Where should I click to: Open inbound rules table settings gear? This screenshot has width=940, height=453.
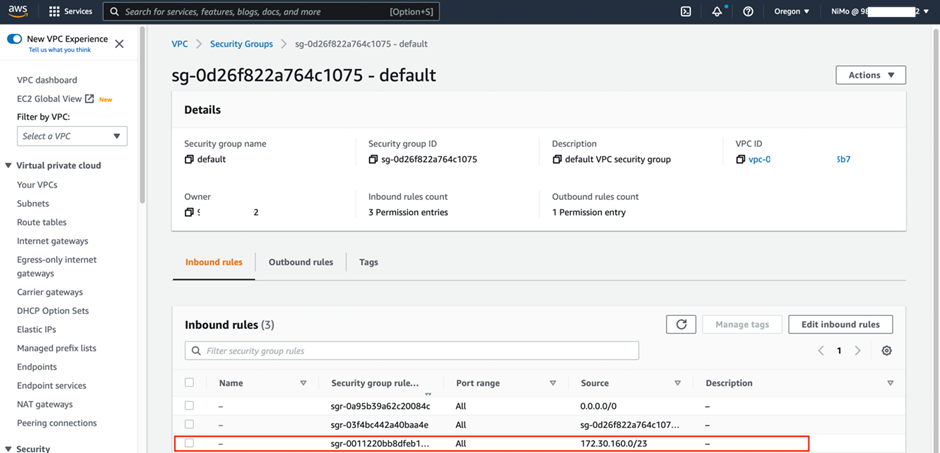(886, 351)
